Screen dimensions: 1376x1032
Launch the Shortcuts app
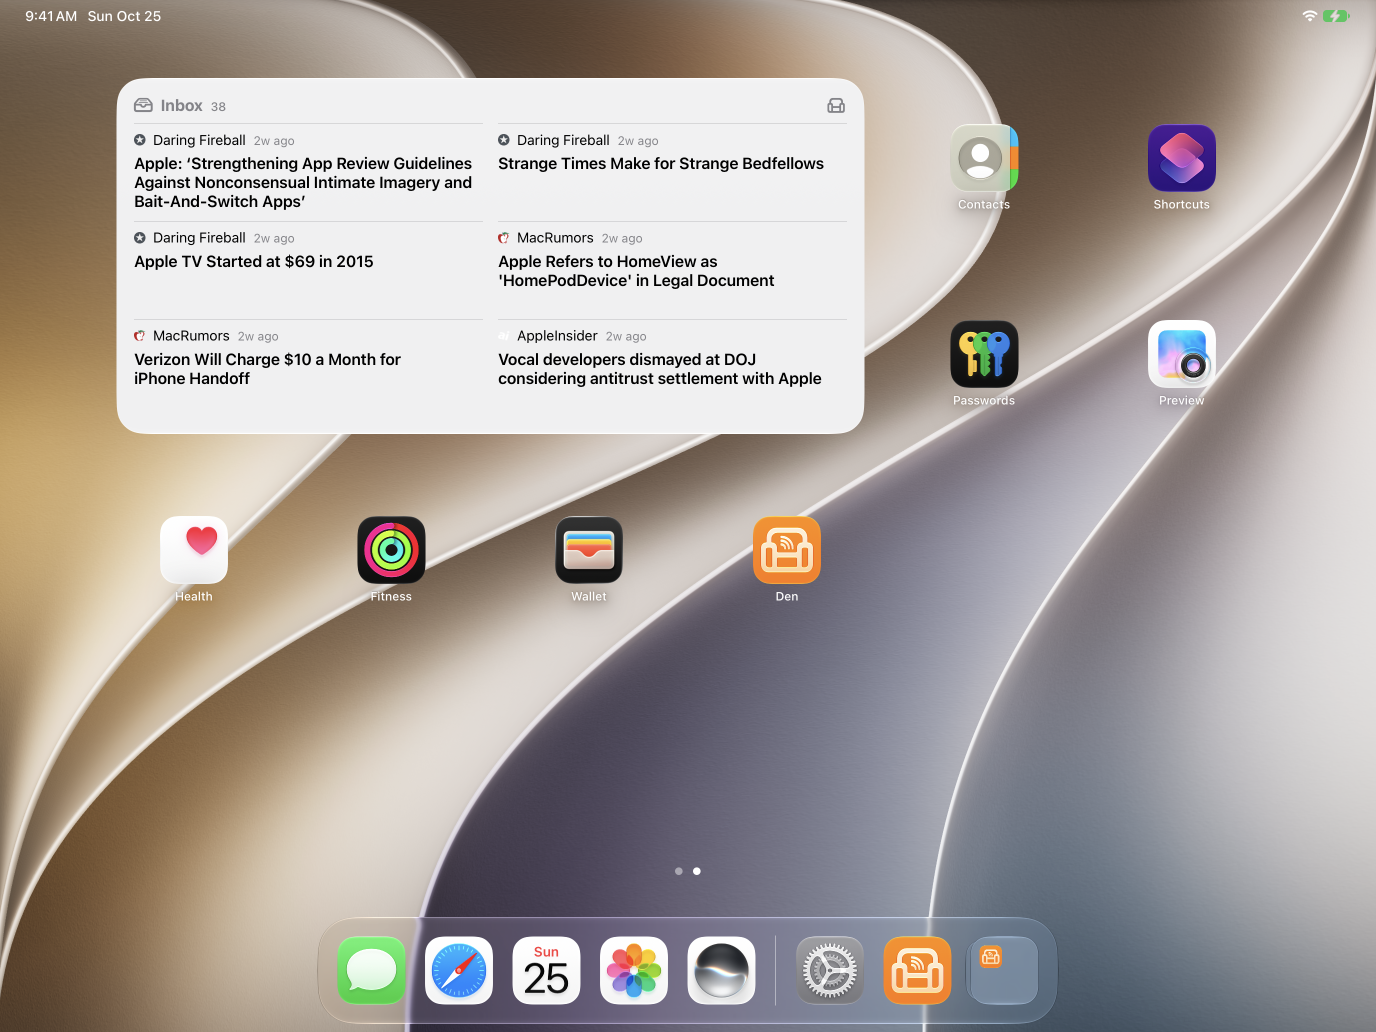(x=1182, y=158)
